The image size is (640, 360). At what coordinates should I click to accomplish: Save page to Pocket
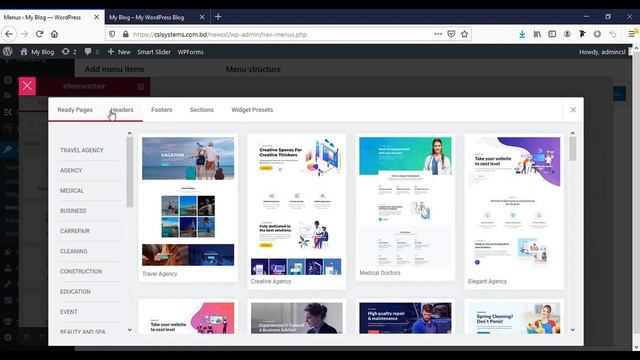pyautogui.click(x=451, y=34)
